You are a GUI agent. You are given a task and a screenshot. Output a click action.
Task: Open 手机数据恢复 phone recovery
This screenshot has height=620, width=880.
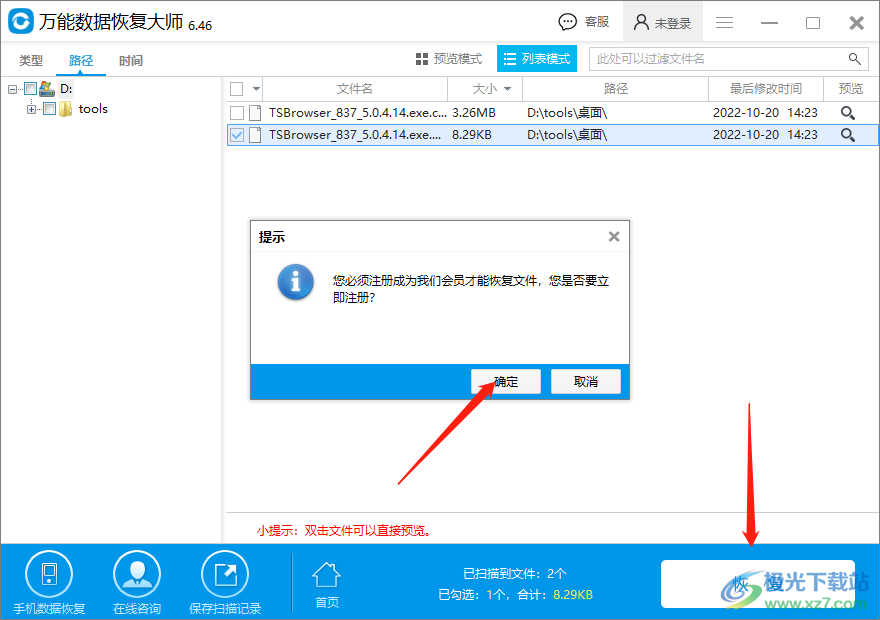(x=49, y=583)
